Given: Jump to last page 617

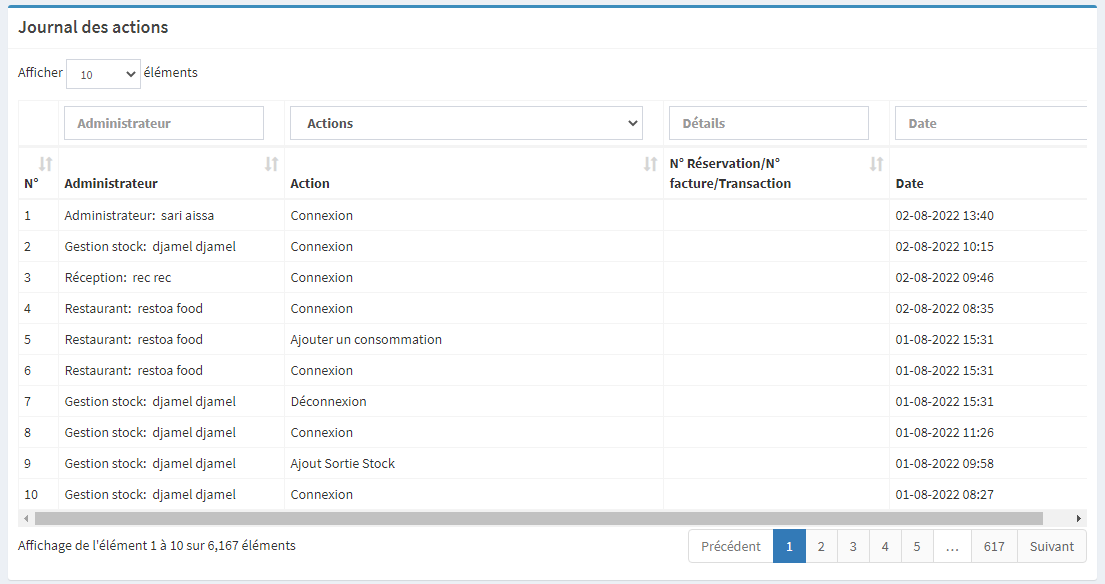Looking at the screenshot, I should pos(994,546).
